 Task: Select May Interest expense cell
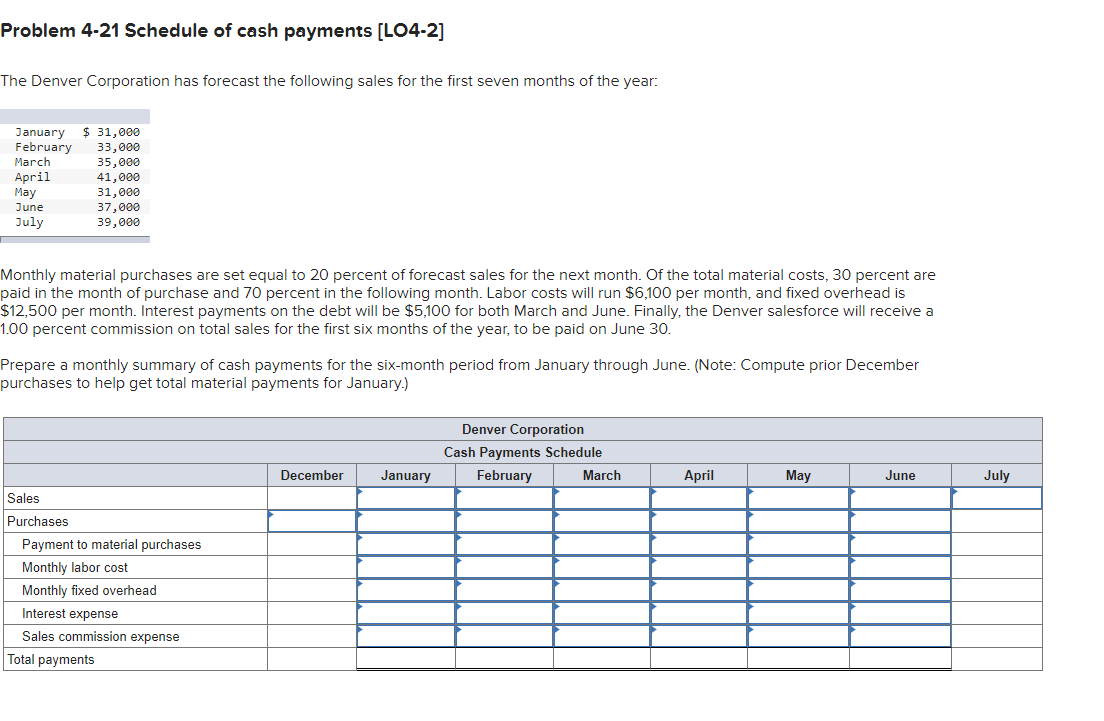pyautogui.click(x=798, y=613)
